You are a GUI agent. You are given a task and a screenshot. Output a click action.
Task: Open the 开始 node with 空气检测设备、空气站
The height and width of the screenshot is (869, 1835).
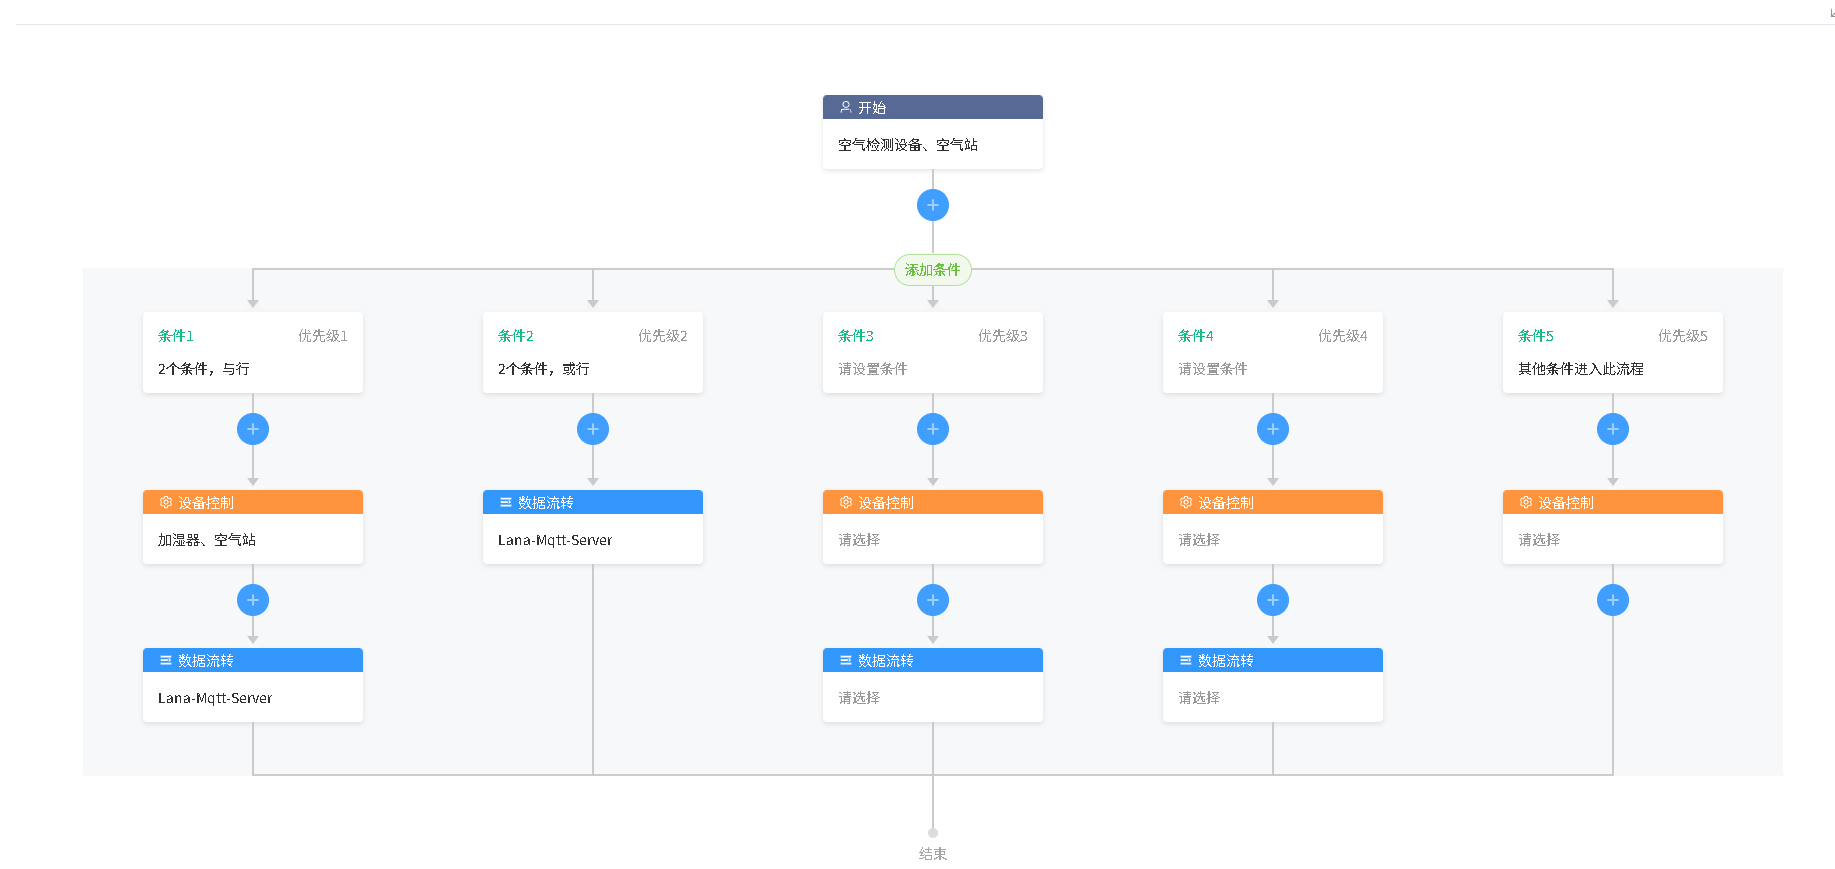pyautogui.click(x=932, y=144)
